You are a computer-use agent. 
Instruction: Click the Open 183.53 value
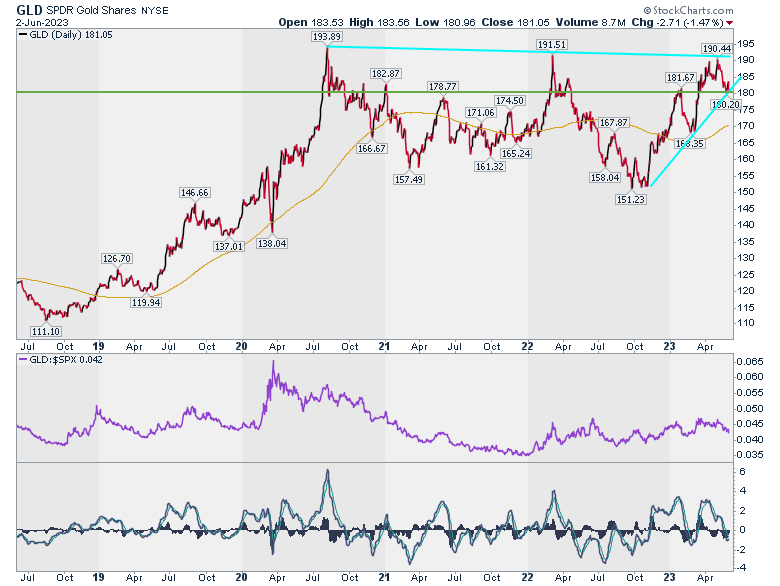311,22
